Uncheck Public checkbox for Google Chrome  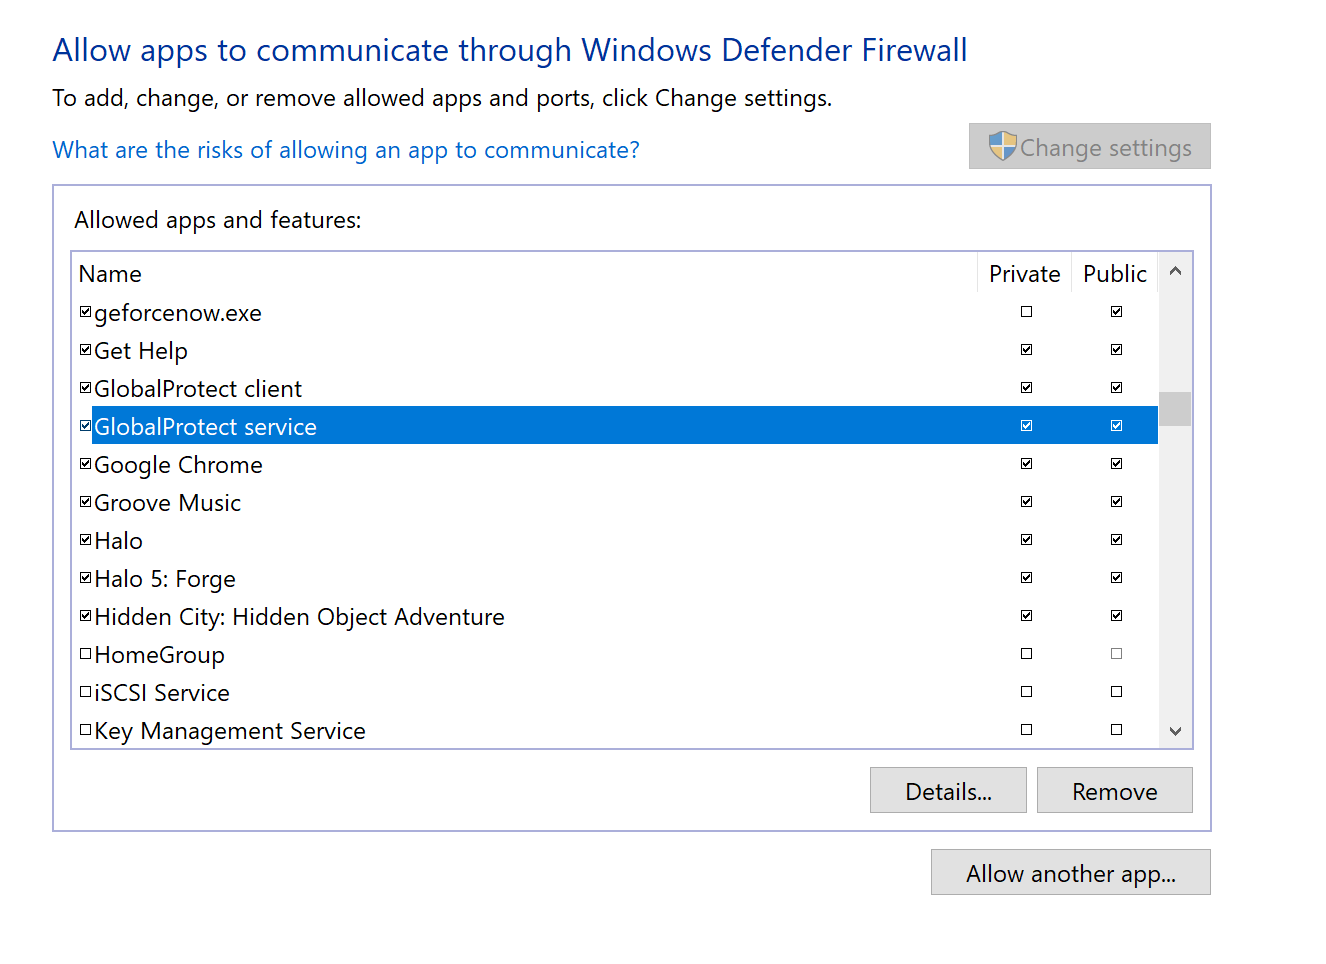[x=1116, y=464]
